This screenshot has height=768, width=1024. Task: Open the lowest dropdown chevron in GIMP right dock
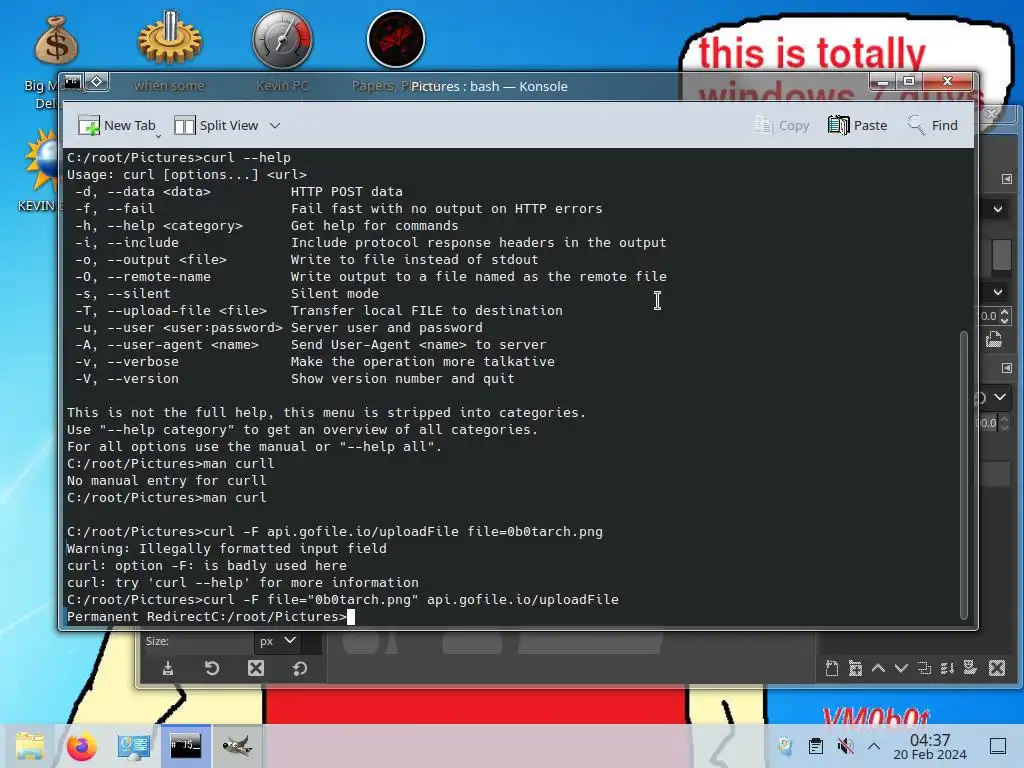point(1000,397)
